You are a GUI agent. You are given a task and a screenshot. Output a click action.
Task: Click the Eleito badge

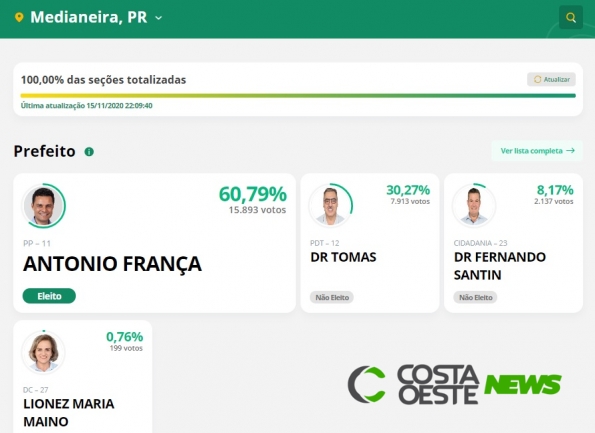pos(49,296)
